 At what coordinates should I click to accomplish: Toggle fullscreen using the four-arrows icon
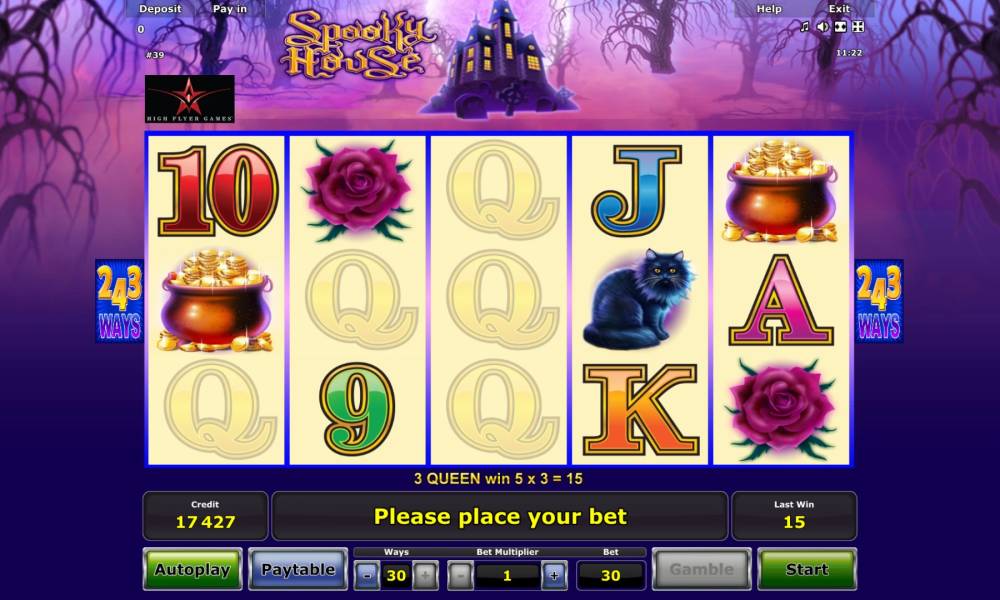[858, 27]
